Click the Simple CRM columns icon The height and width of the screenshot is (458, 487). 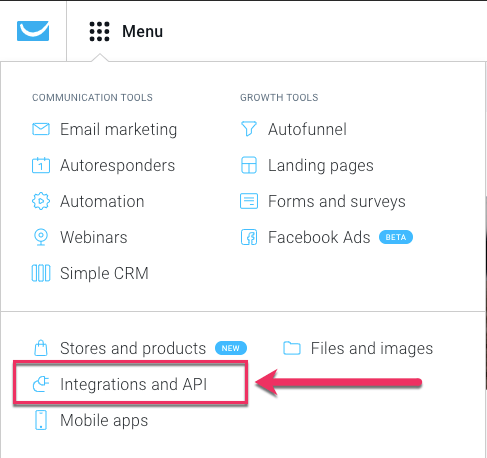[x=41, y=273]
